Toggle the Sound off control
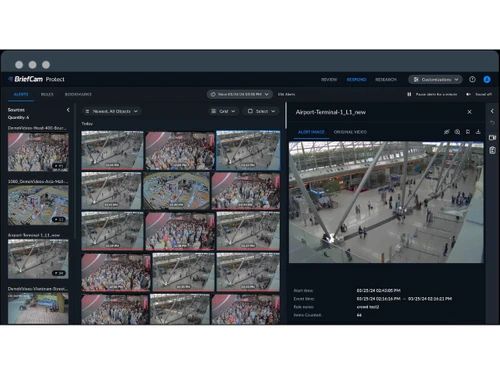The width and height of the screenshot is (500, 375). click(479, 94)
